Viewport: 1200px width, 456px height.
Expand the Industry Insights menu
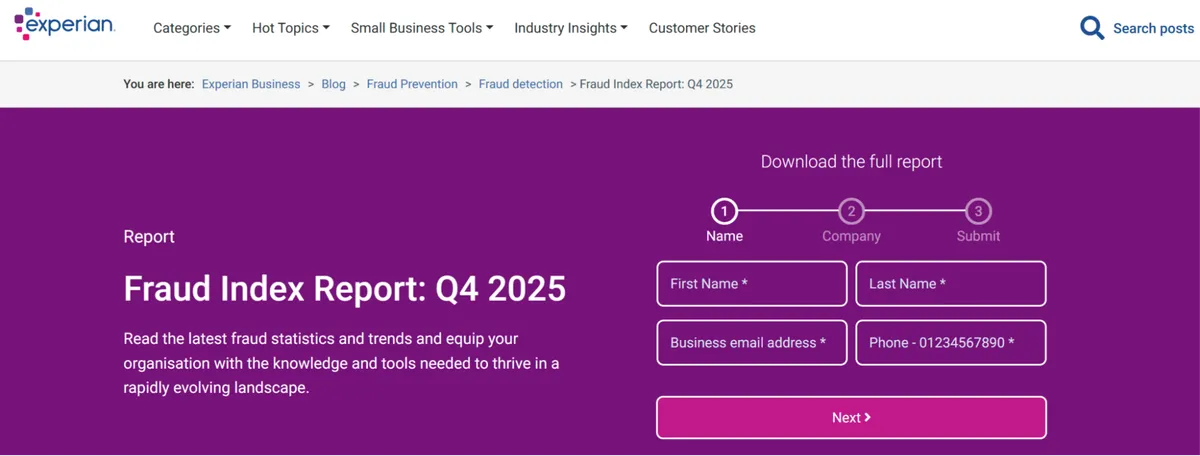pos(570,28)
